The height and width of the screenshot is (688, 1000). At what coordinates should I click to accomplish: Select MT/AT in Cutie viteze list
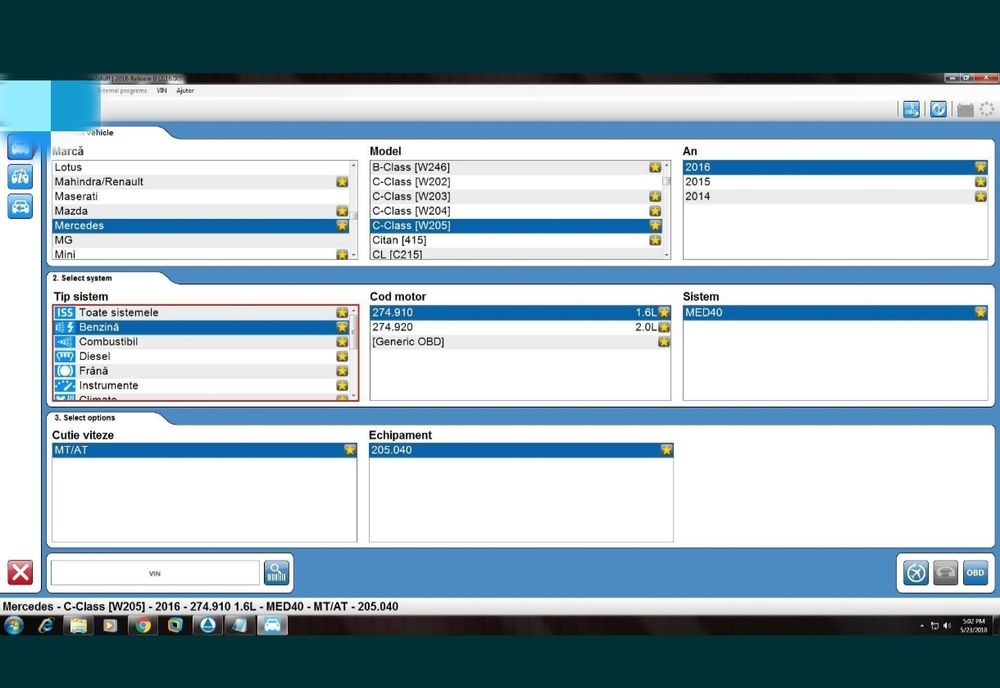pos(204,450)
